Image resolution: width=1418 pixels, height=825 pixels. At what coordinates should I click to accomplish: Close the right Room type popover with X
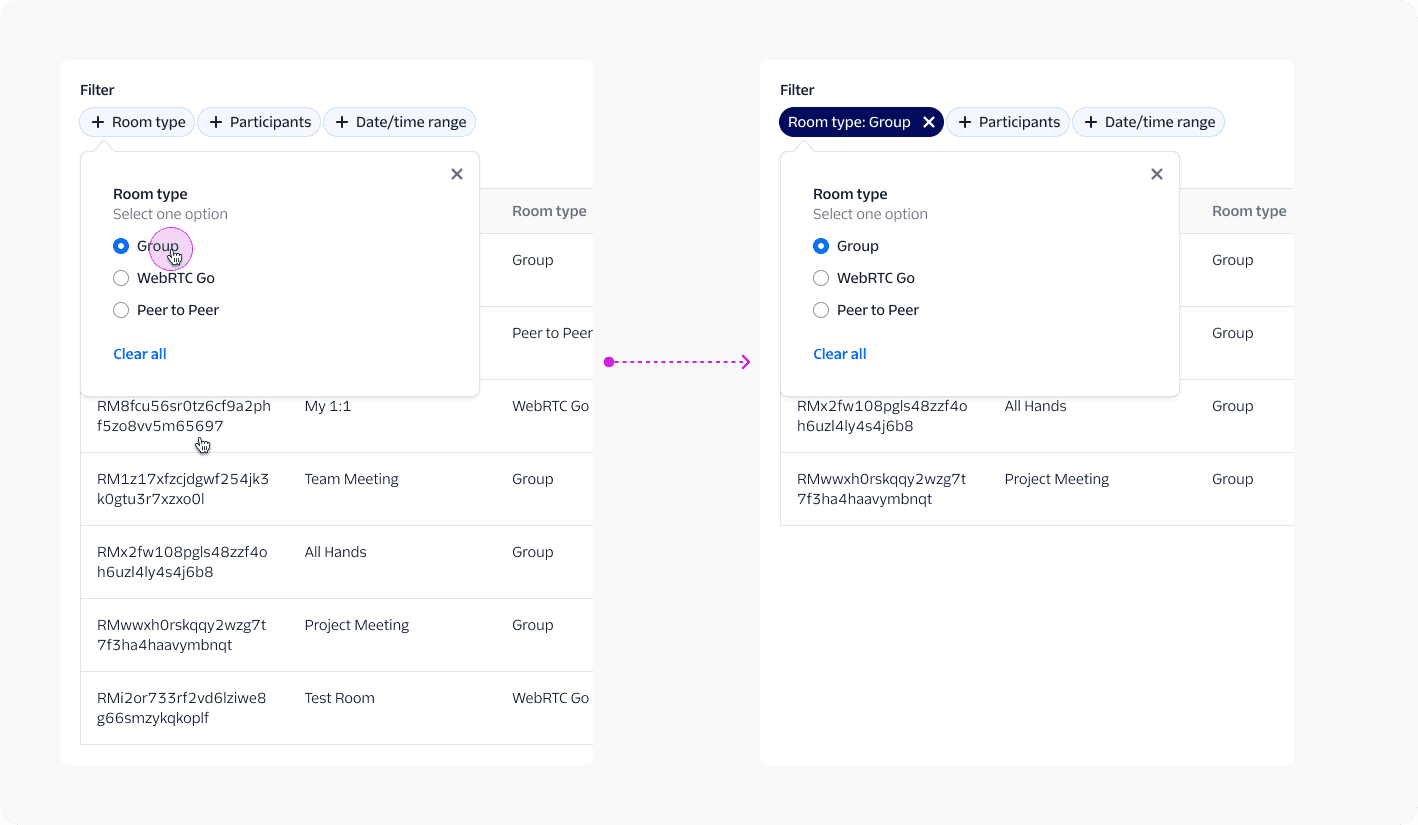pos(1157,173)
